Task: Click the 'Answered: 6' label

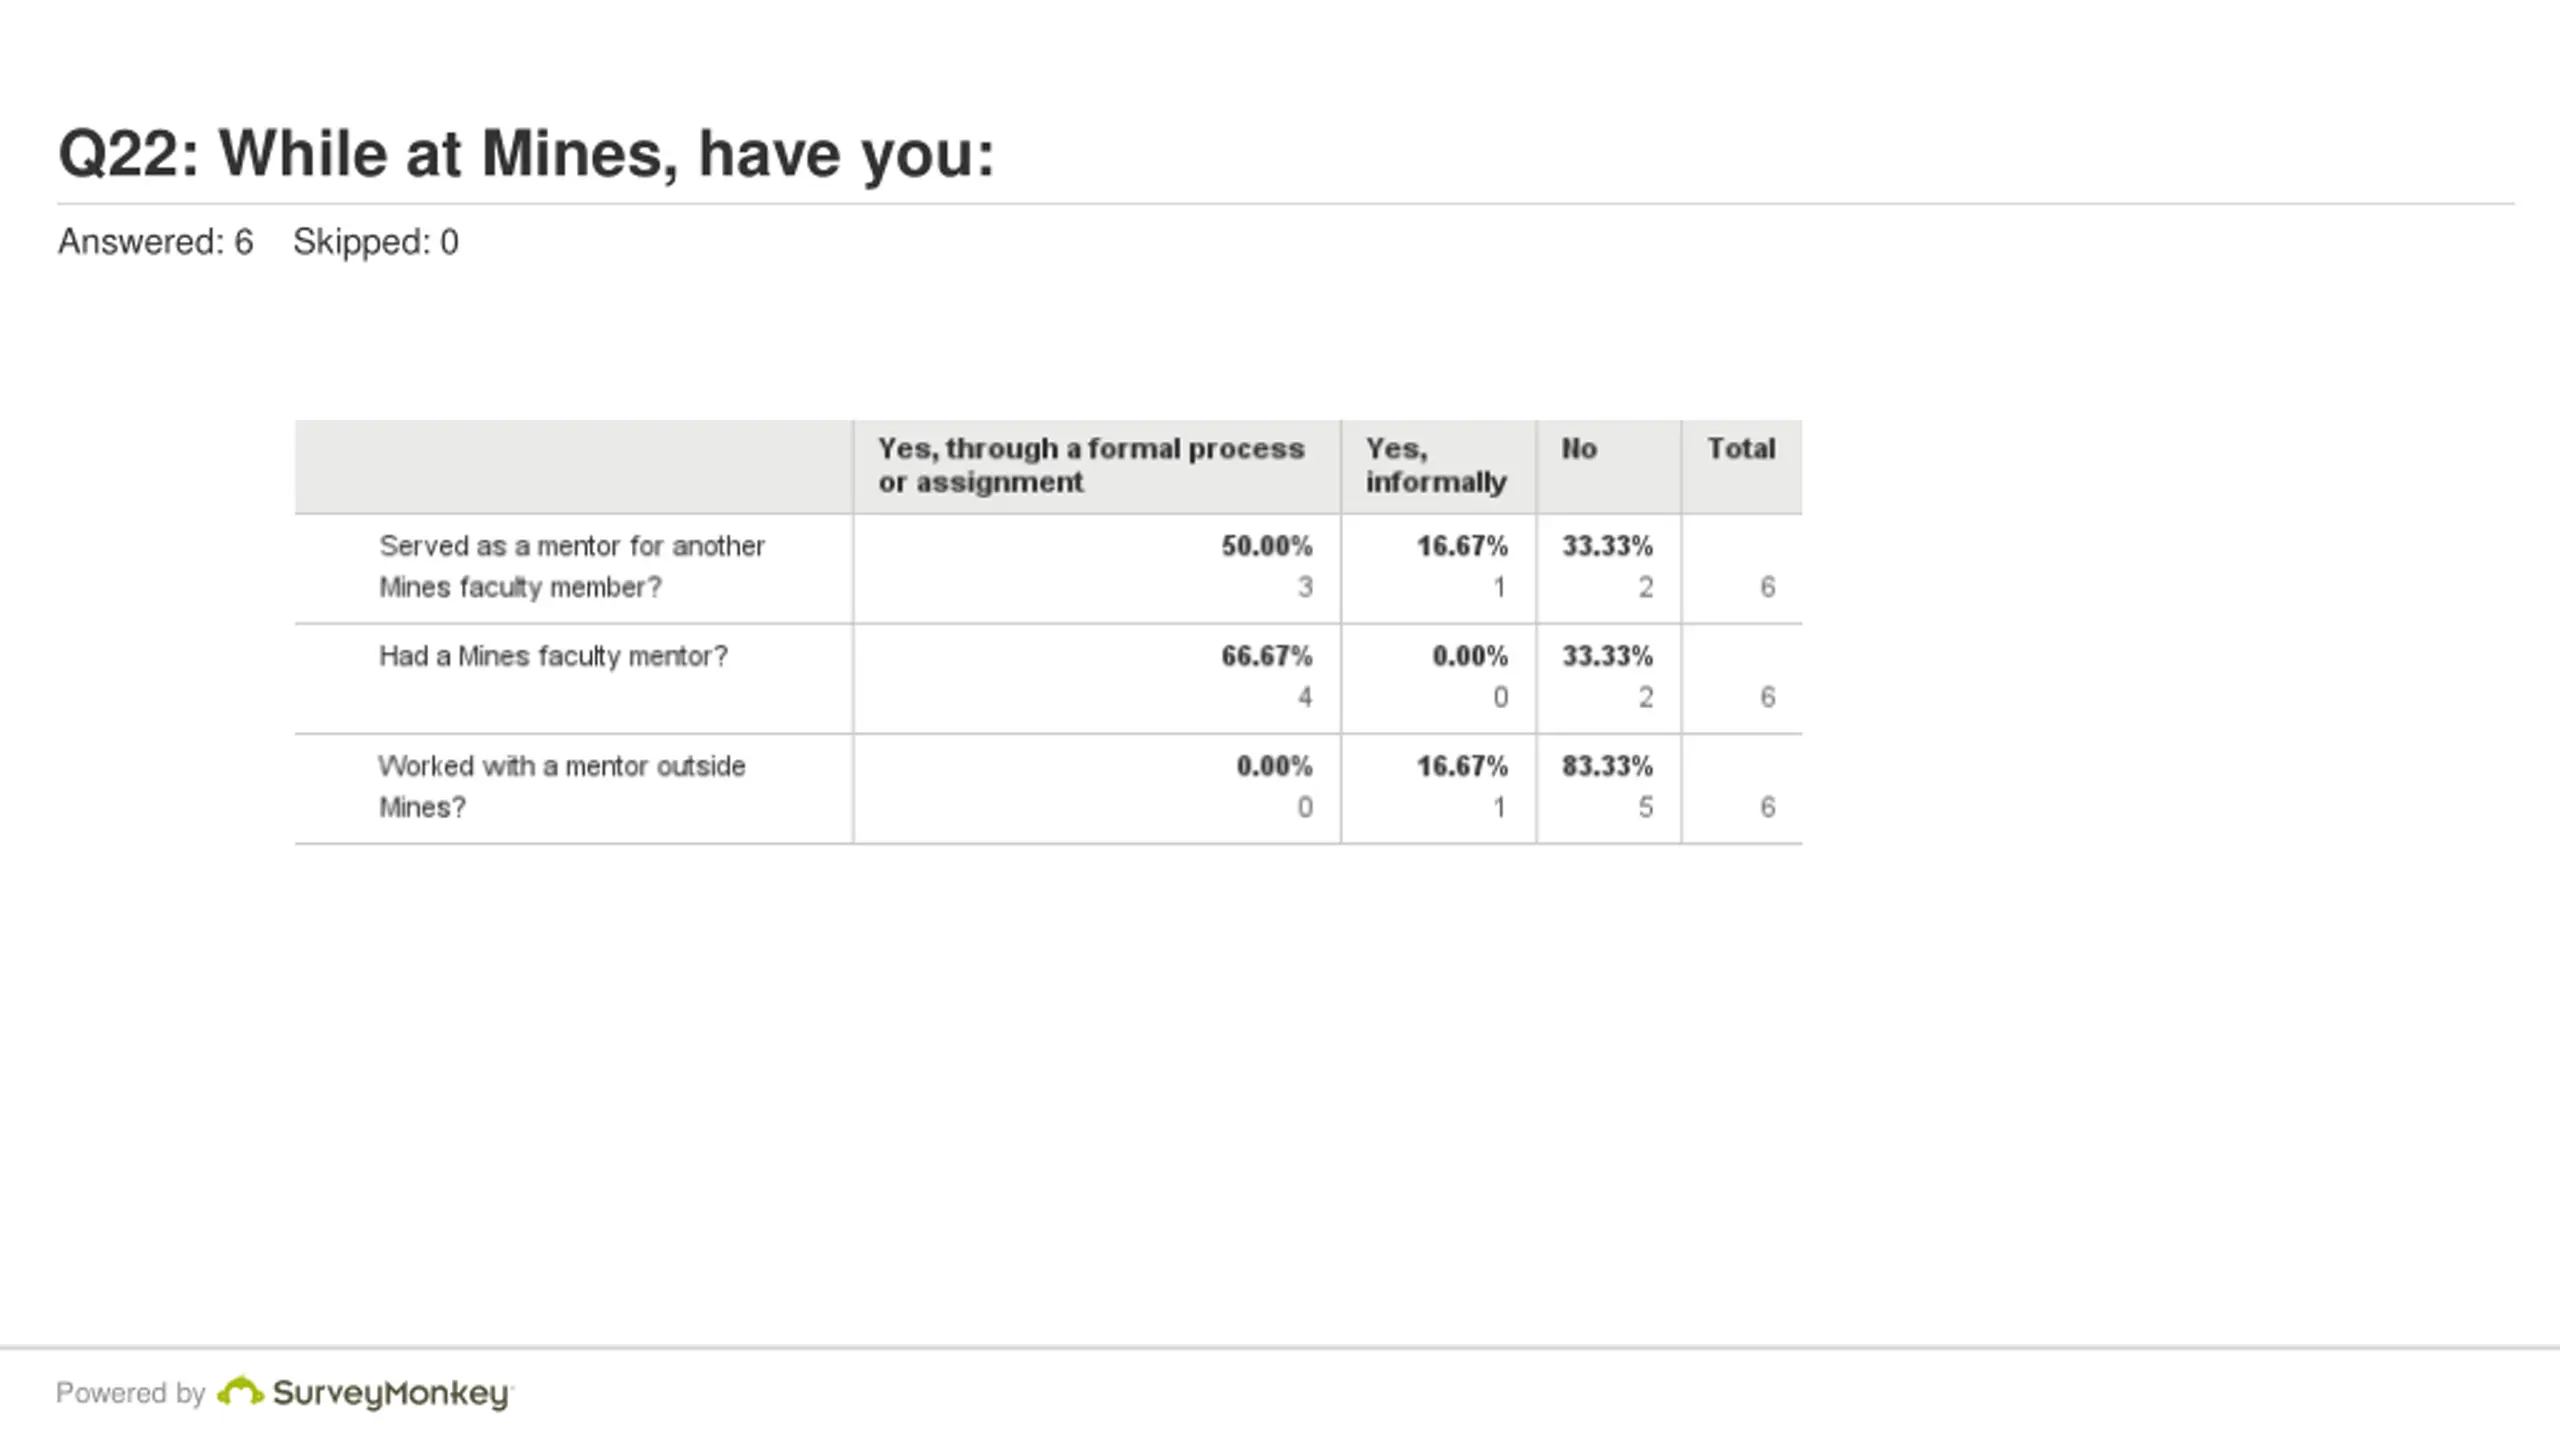Action: click(155, 242)
